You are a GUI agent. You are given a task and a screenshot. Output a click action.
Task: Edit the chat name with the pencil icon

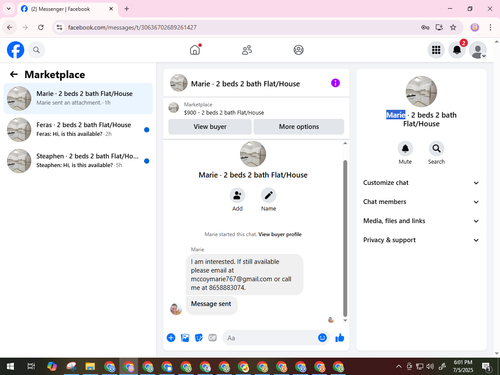click(x=269, y=195)
